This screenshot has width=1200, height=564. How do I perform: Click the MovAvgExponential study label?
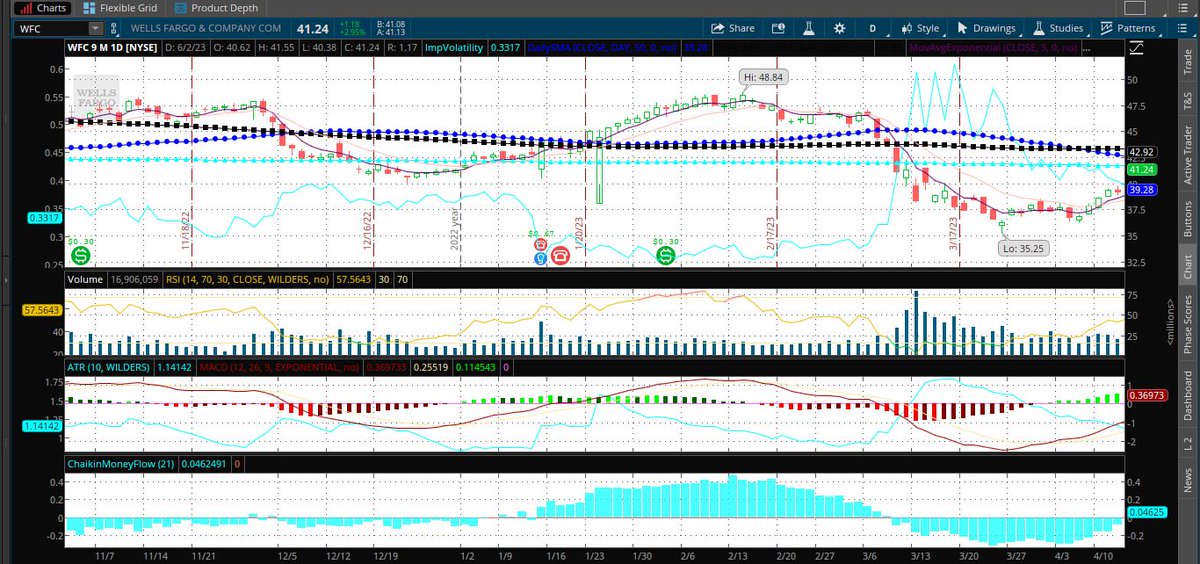click(x=993, y=46)
